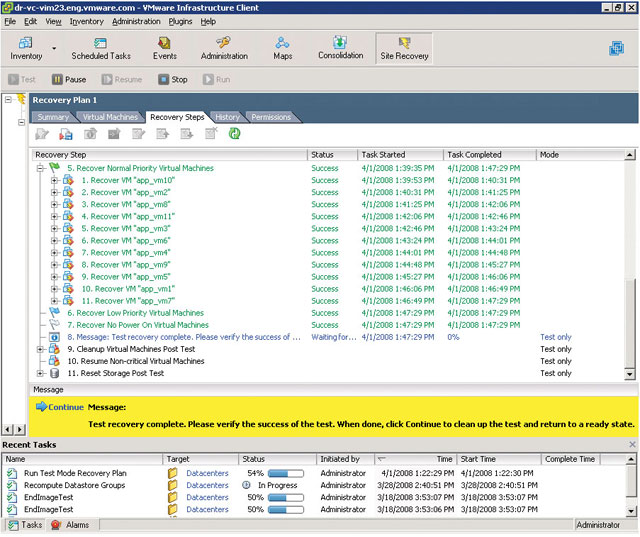Click the flag icon of step 6 Low Priority
The width and height of the screenshot is (640, 537).
click(x=54, y=313)
